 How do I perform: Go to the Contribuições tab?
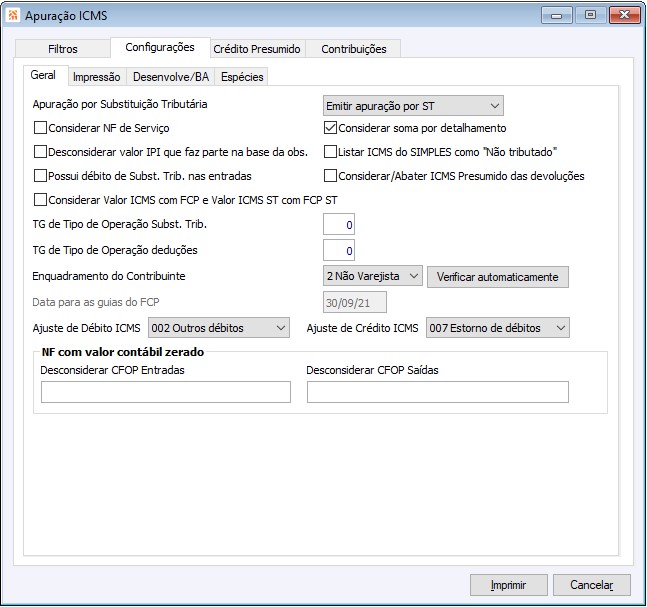click(x=354, y=49)
